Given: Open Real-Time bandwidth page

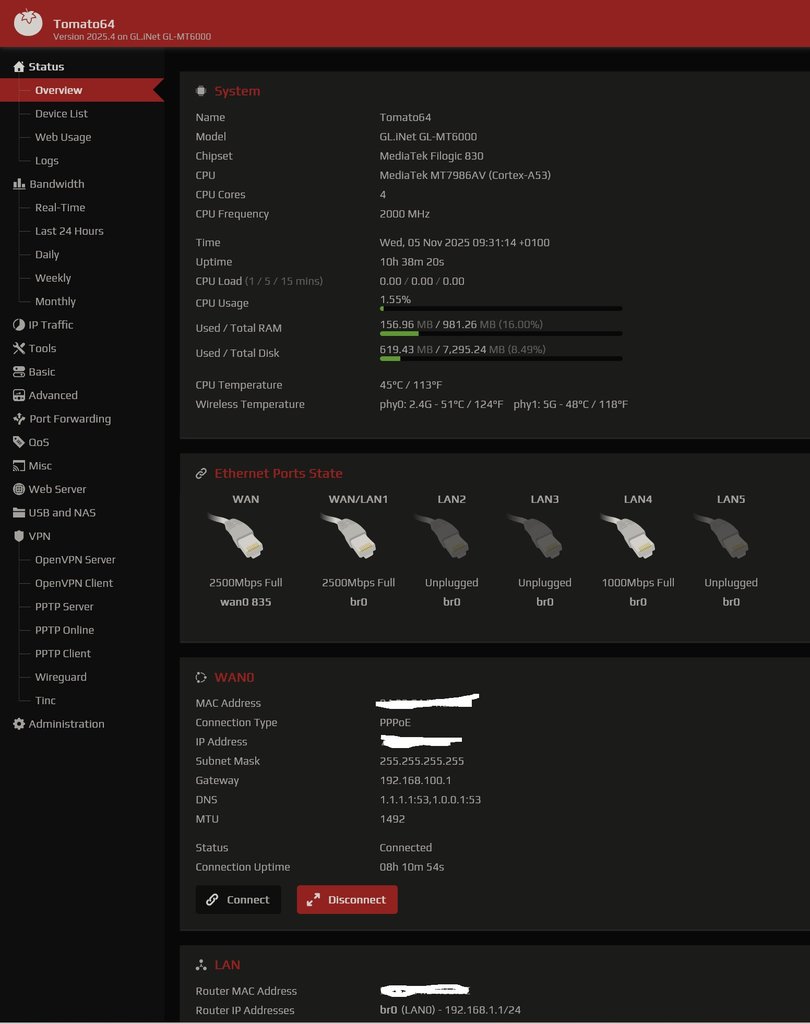Looking at the screenshot, I should 60,208.
